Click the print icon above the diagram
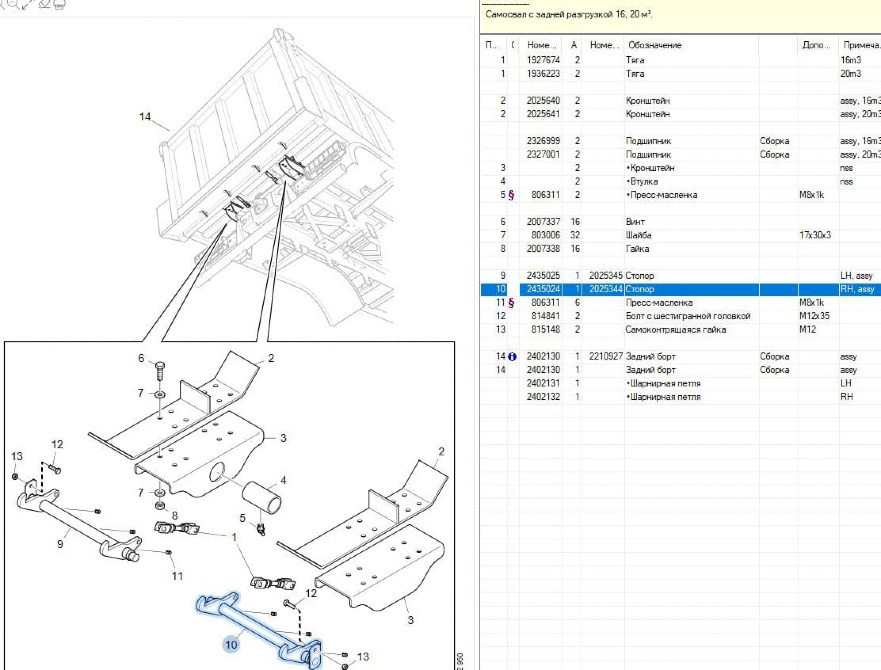Viewport: 881px width, 670px height. [60, 4]
